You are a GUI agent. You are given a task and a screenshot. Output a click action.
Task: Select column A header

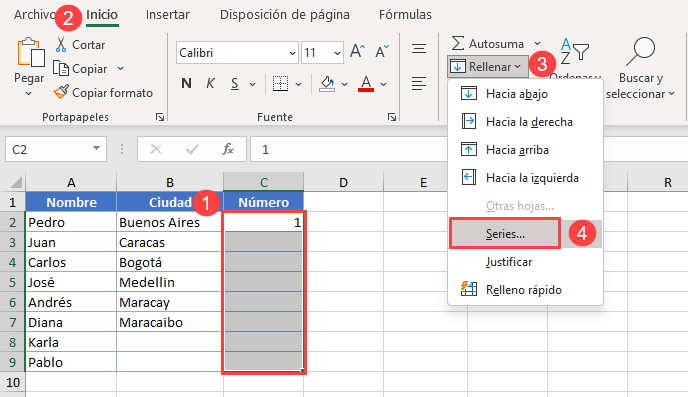(71, 182)
